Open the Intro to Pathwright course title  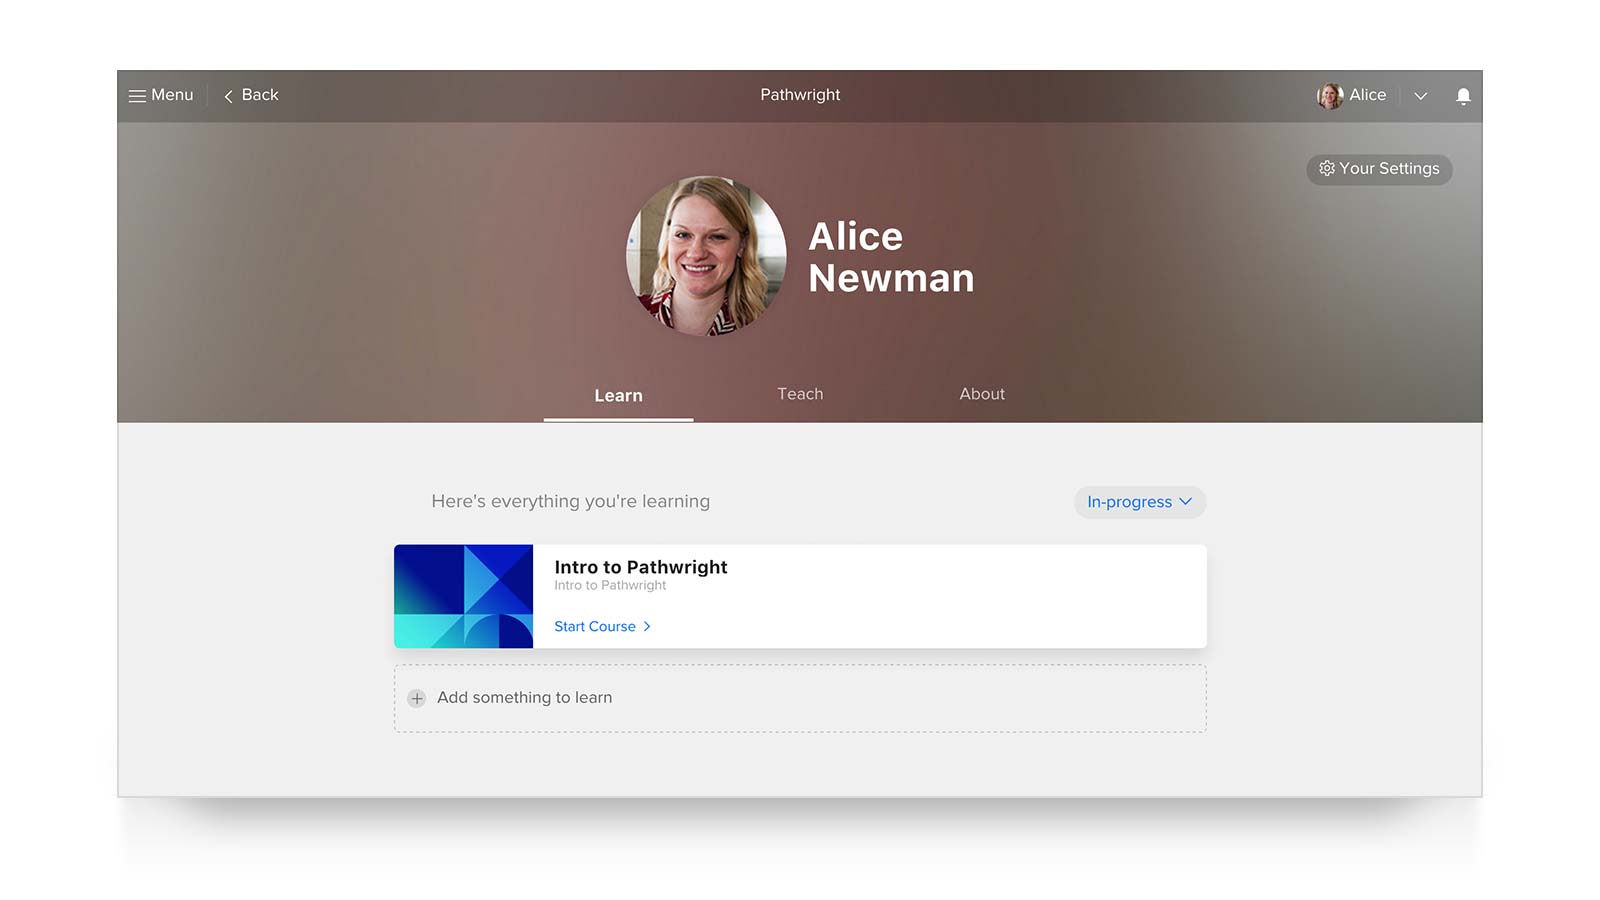tap(641, 567)
